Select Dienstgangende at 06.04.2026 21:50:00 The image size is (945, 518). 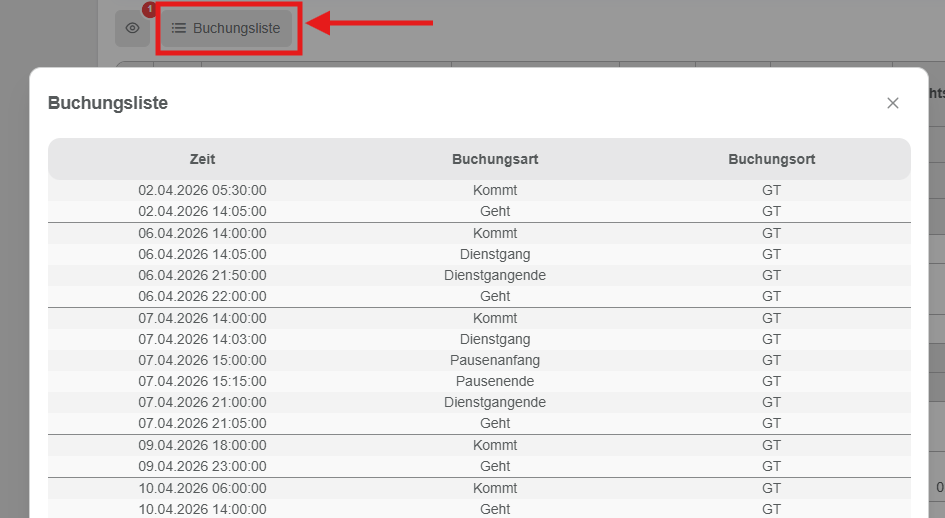pos(479,275)
